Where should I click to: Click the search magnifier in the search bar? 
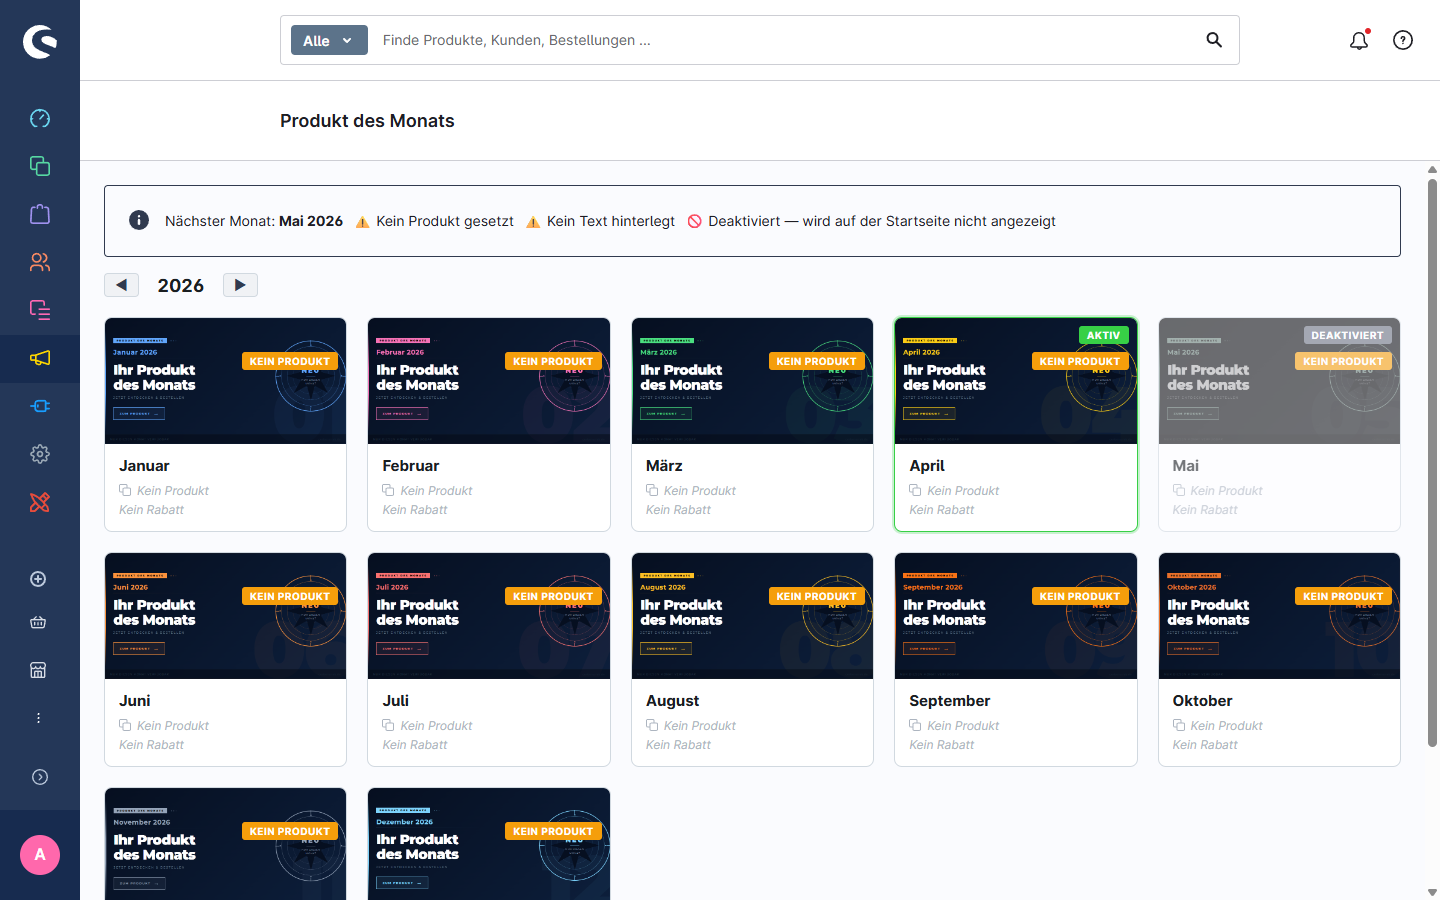[1214, 40]
